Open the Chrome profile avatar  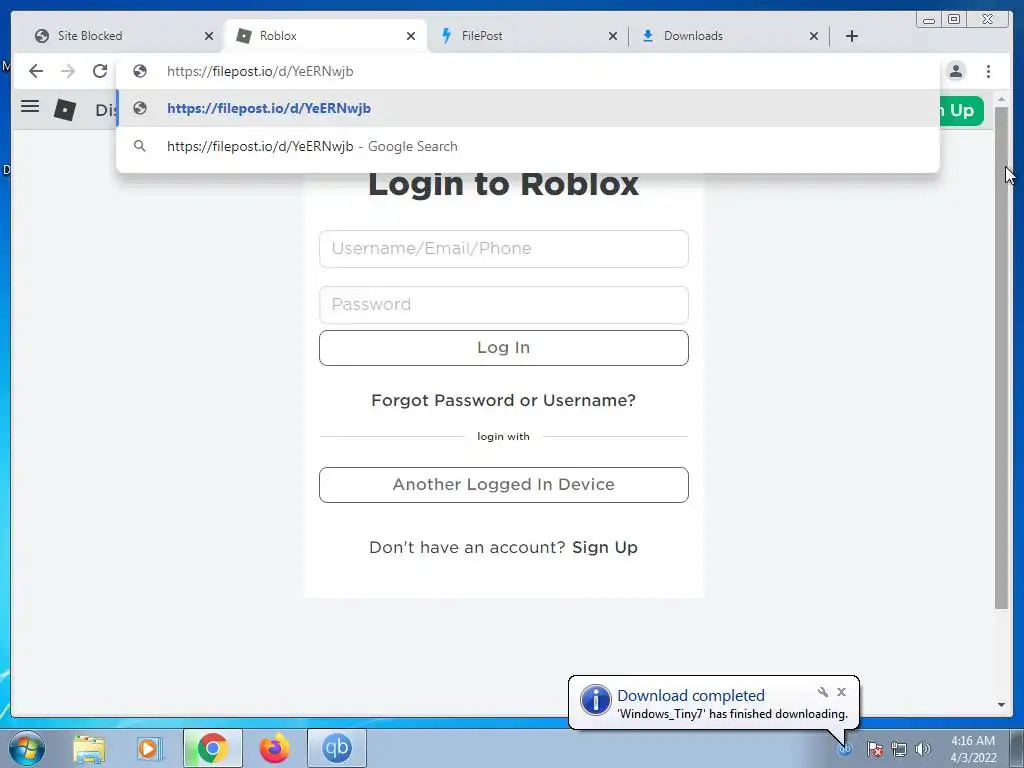coord(956,71)
